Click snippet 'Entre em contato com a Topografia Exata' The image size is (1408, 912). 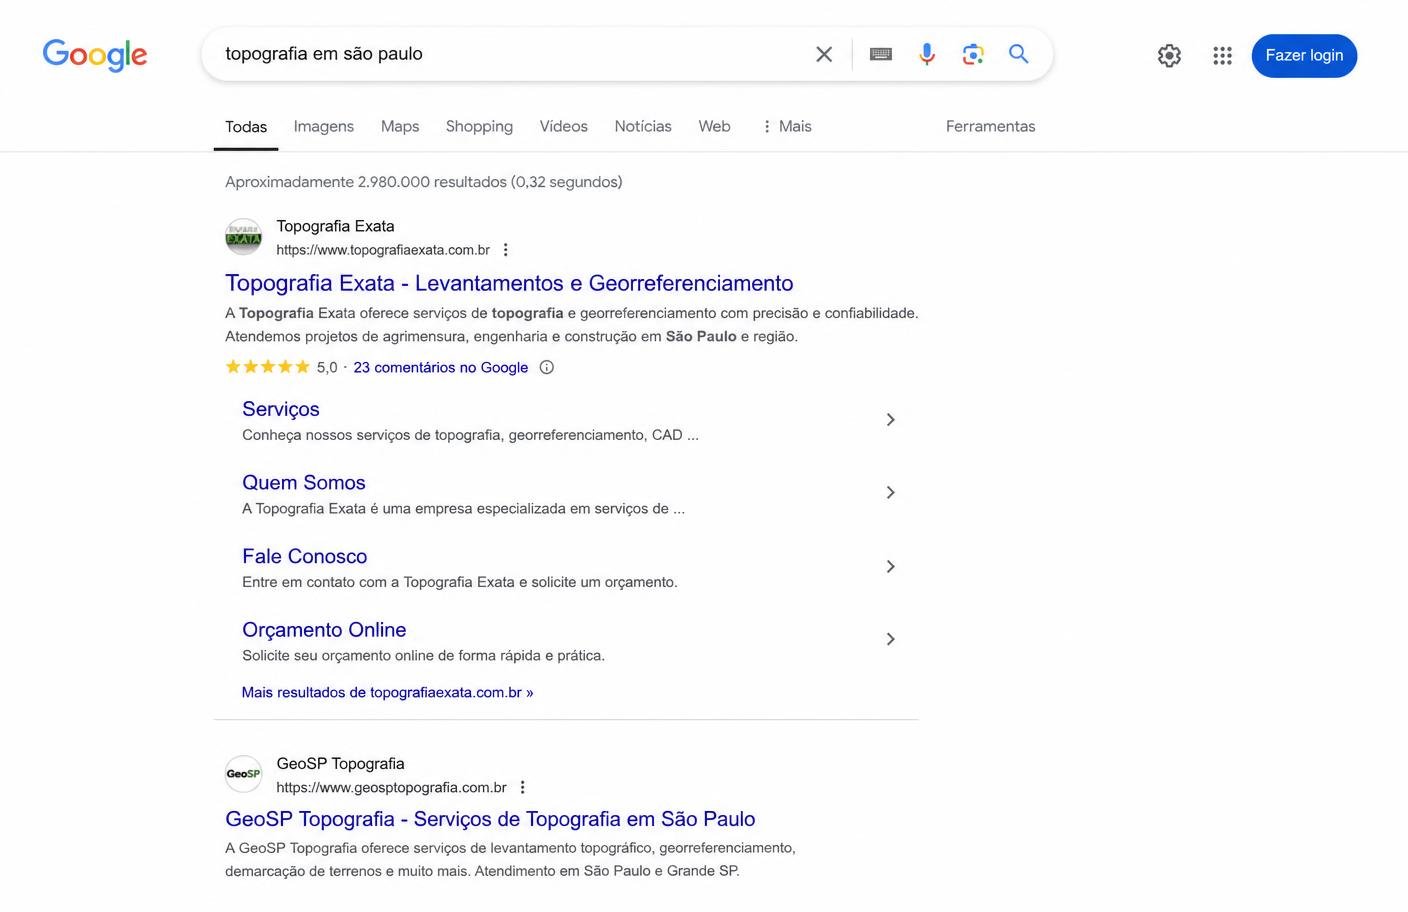pos(459,582)
